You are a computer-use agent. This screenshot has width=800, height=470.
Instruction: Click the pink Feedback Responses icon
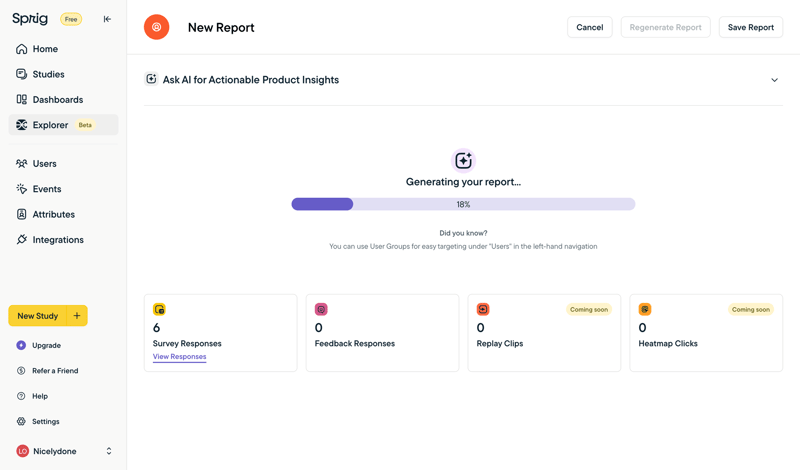pyautogui.click(x=321, y=309)
